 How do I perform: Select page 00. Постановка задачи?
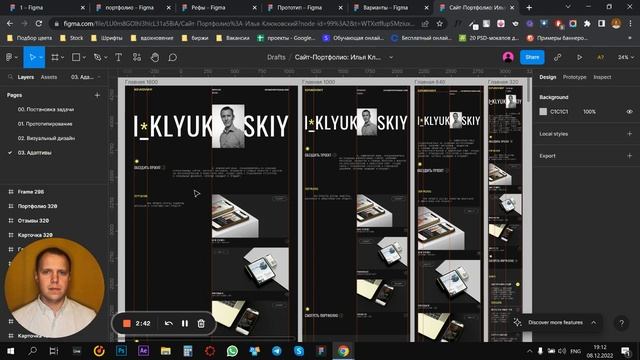(46, 109)
